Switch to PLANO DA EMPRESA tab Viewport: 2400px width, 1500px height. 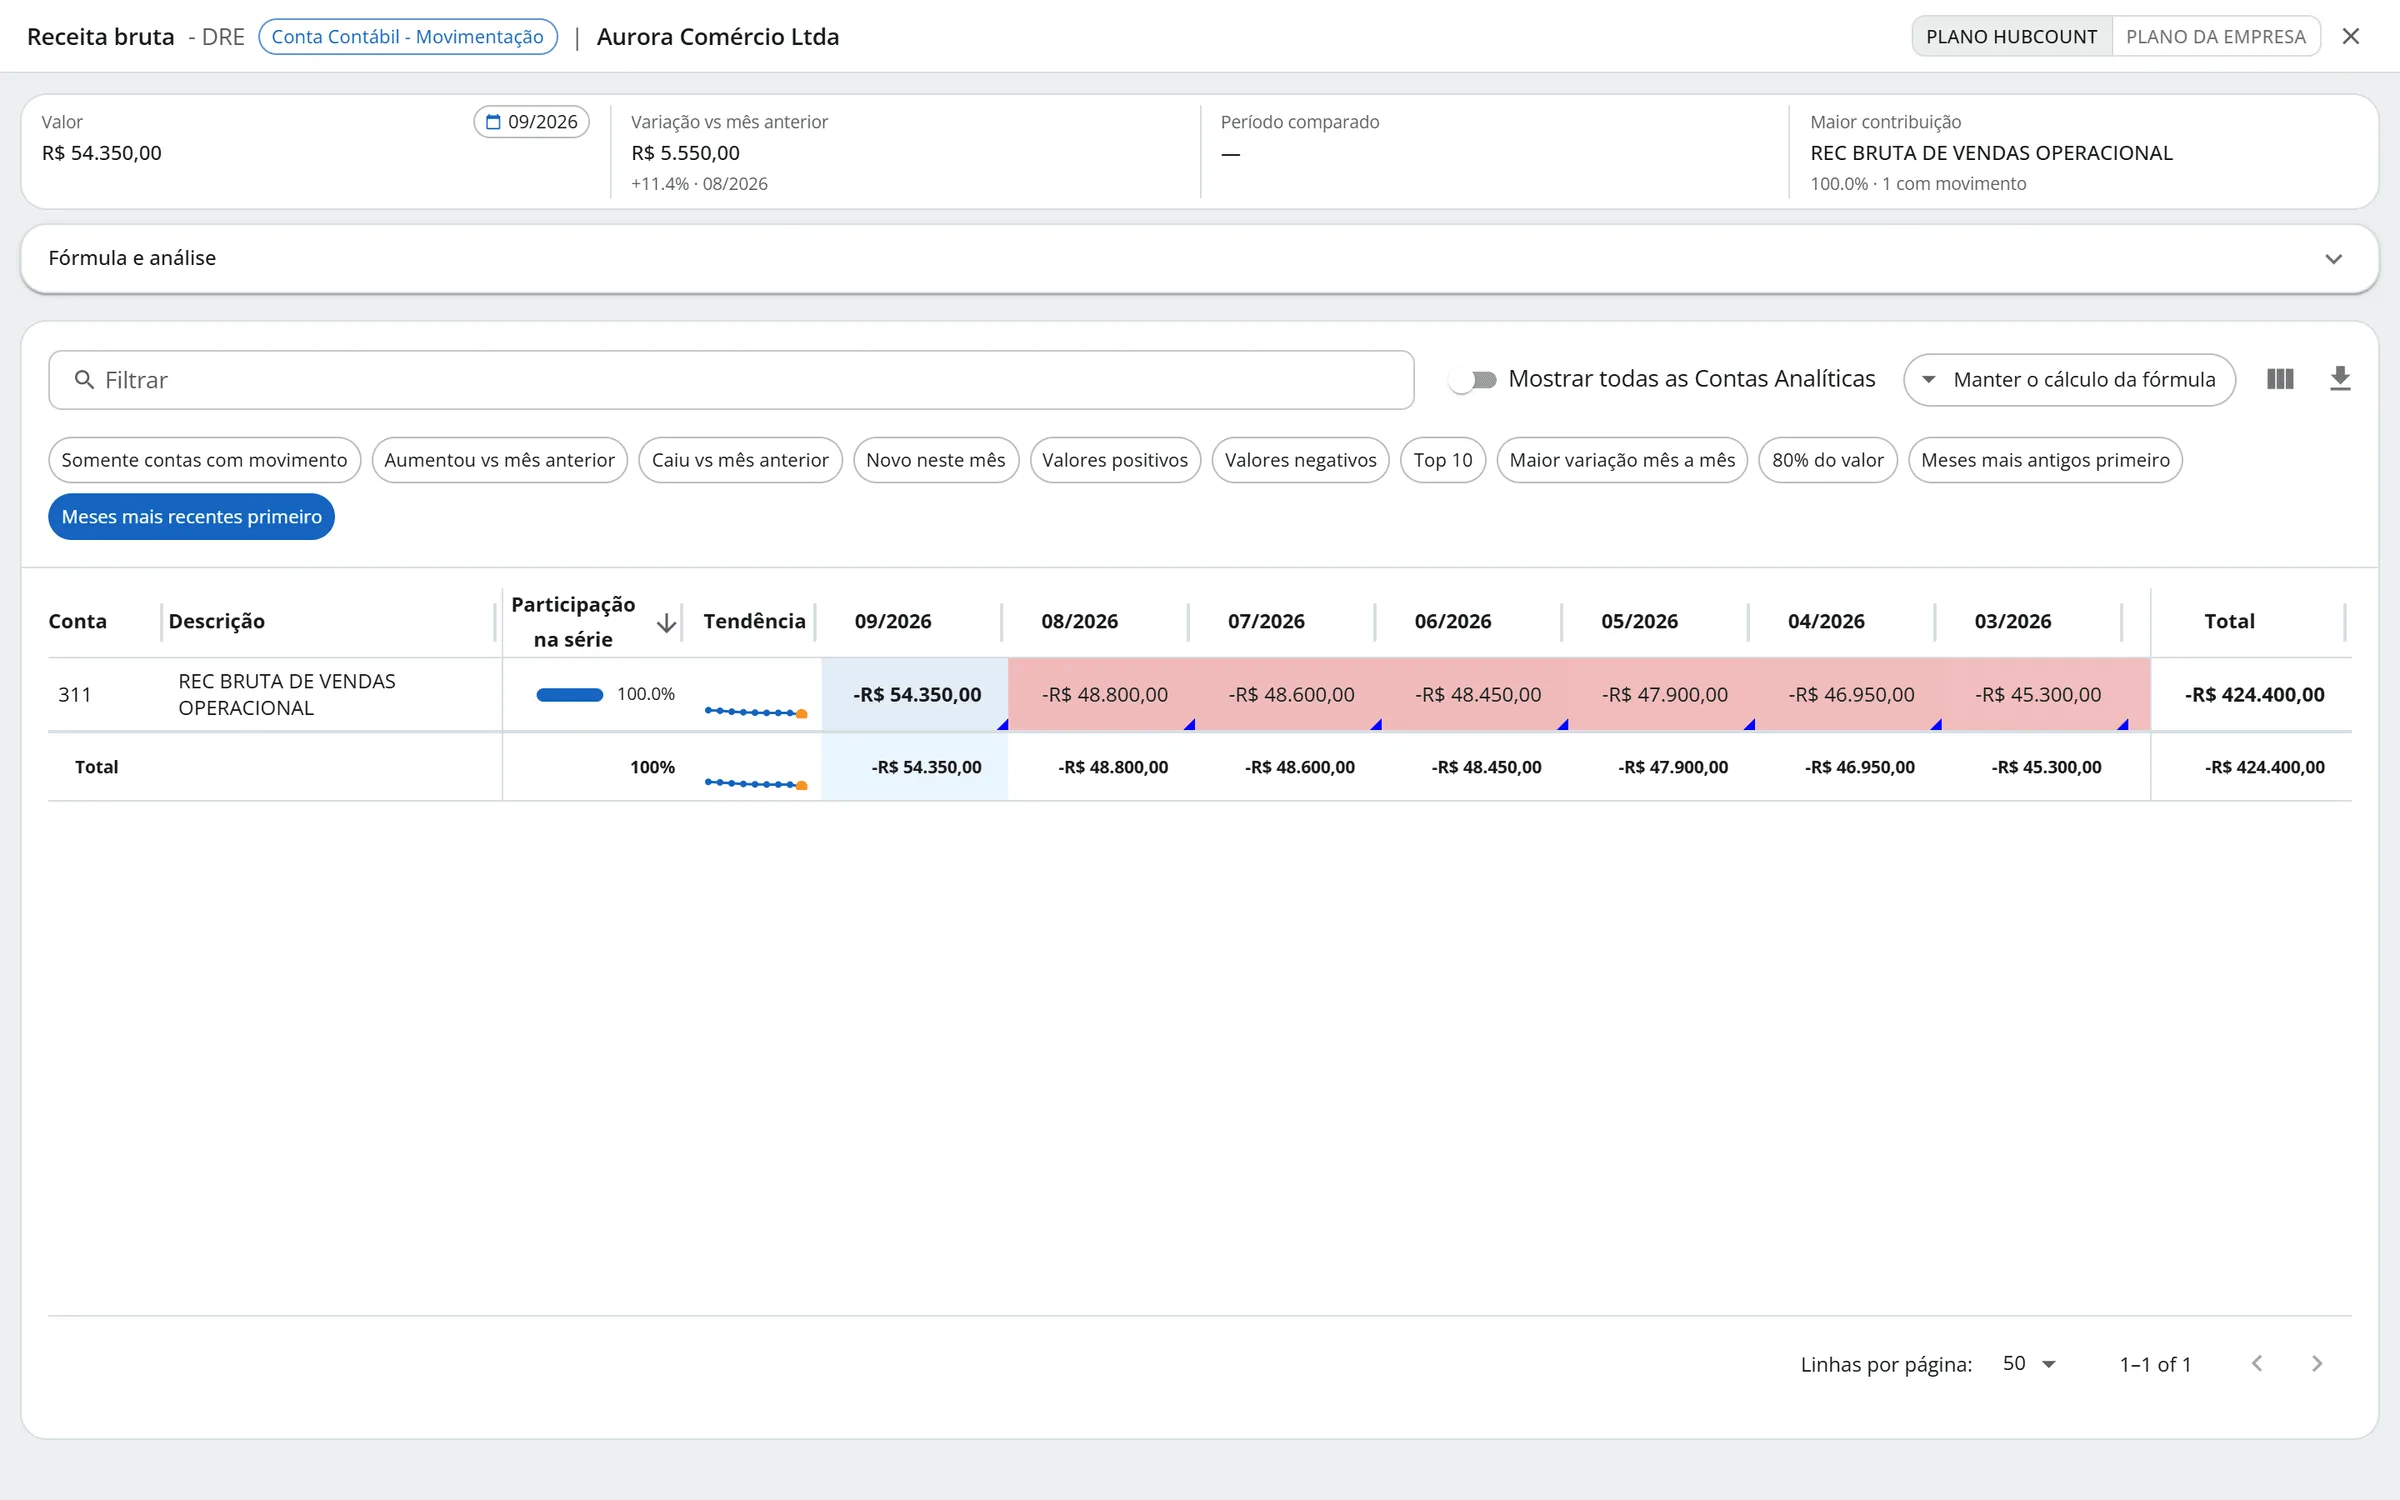coord(2215,36)
